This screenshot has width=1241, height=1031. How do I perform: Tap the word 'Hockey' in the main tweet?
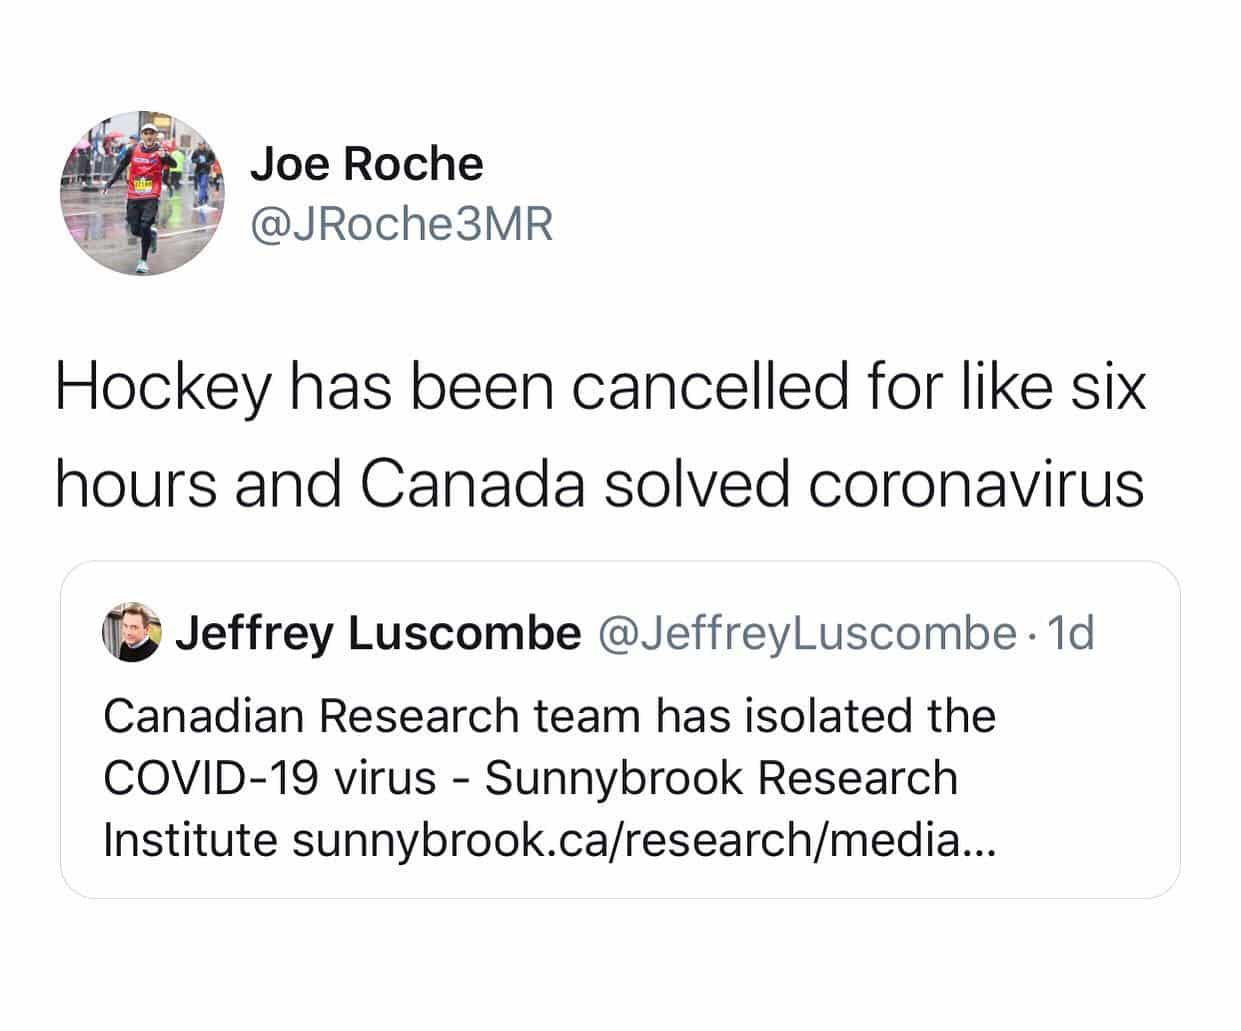(x=163, y=388)
